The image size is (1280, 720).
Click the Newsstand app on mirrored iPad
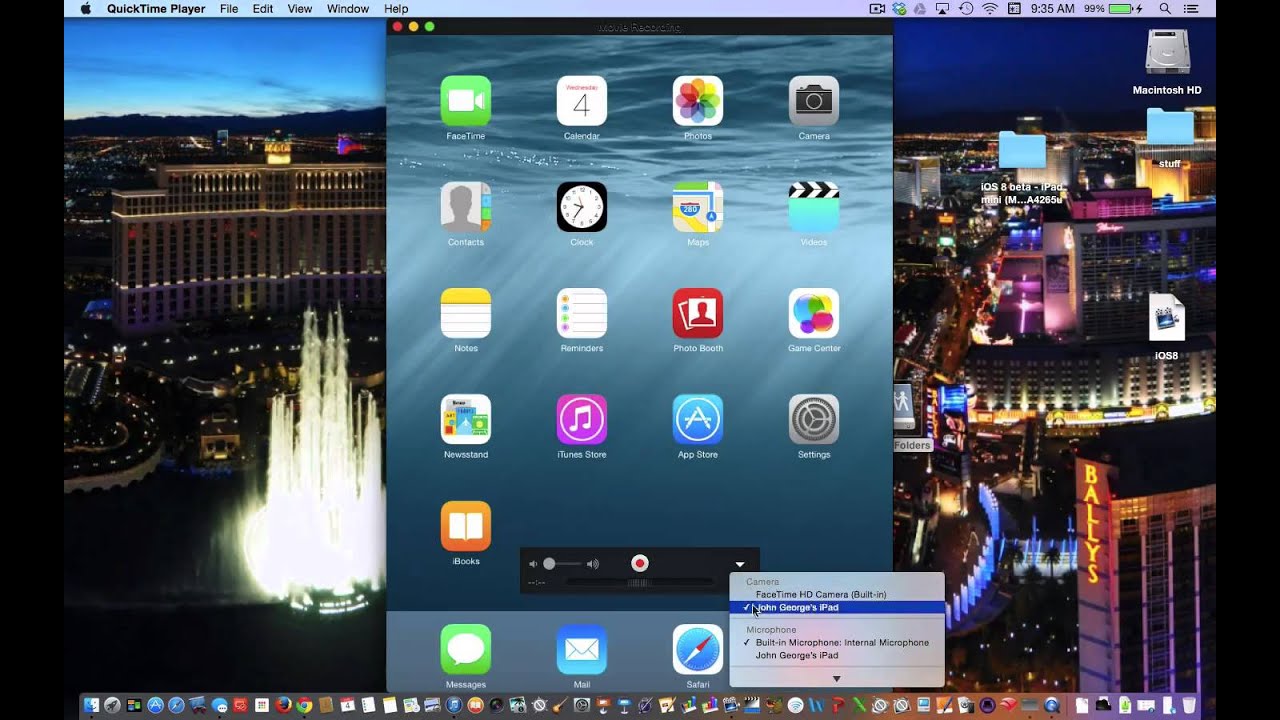coord(466,419)
